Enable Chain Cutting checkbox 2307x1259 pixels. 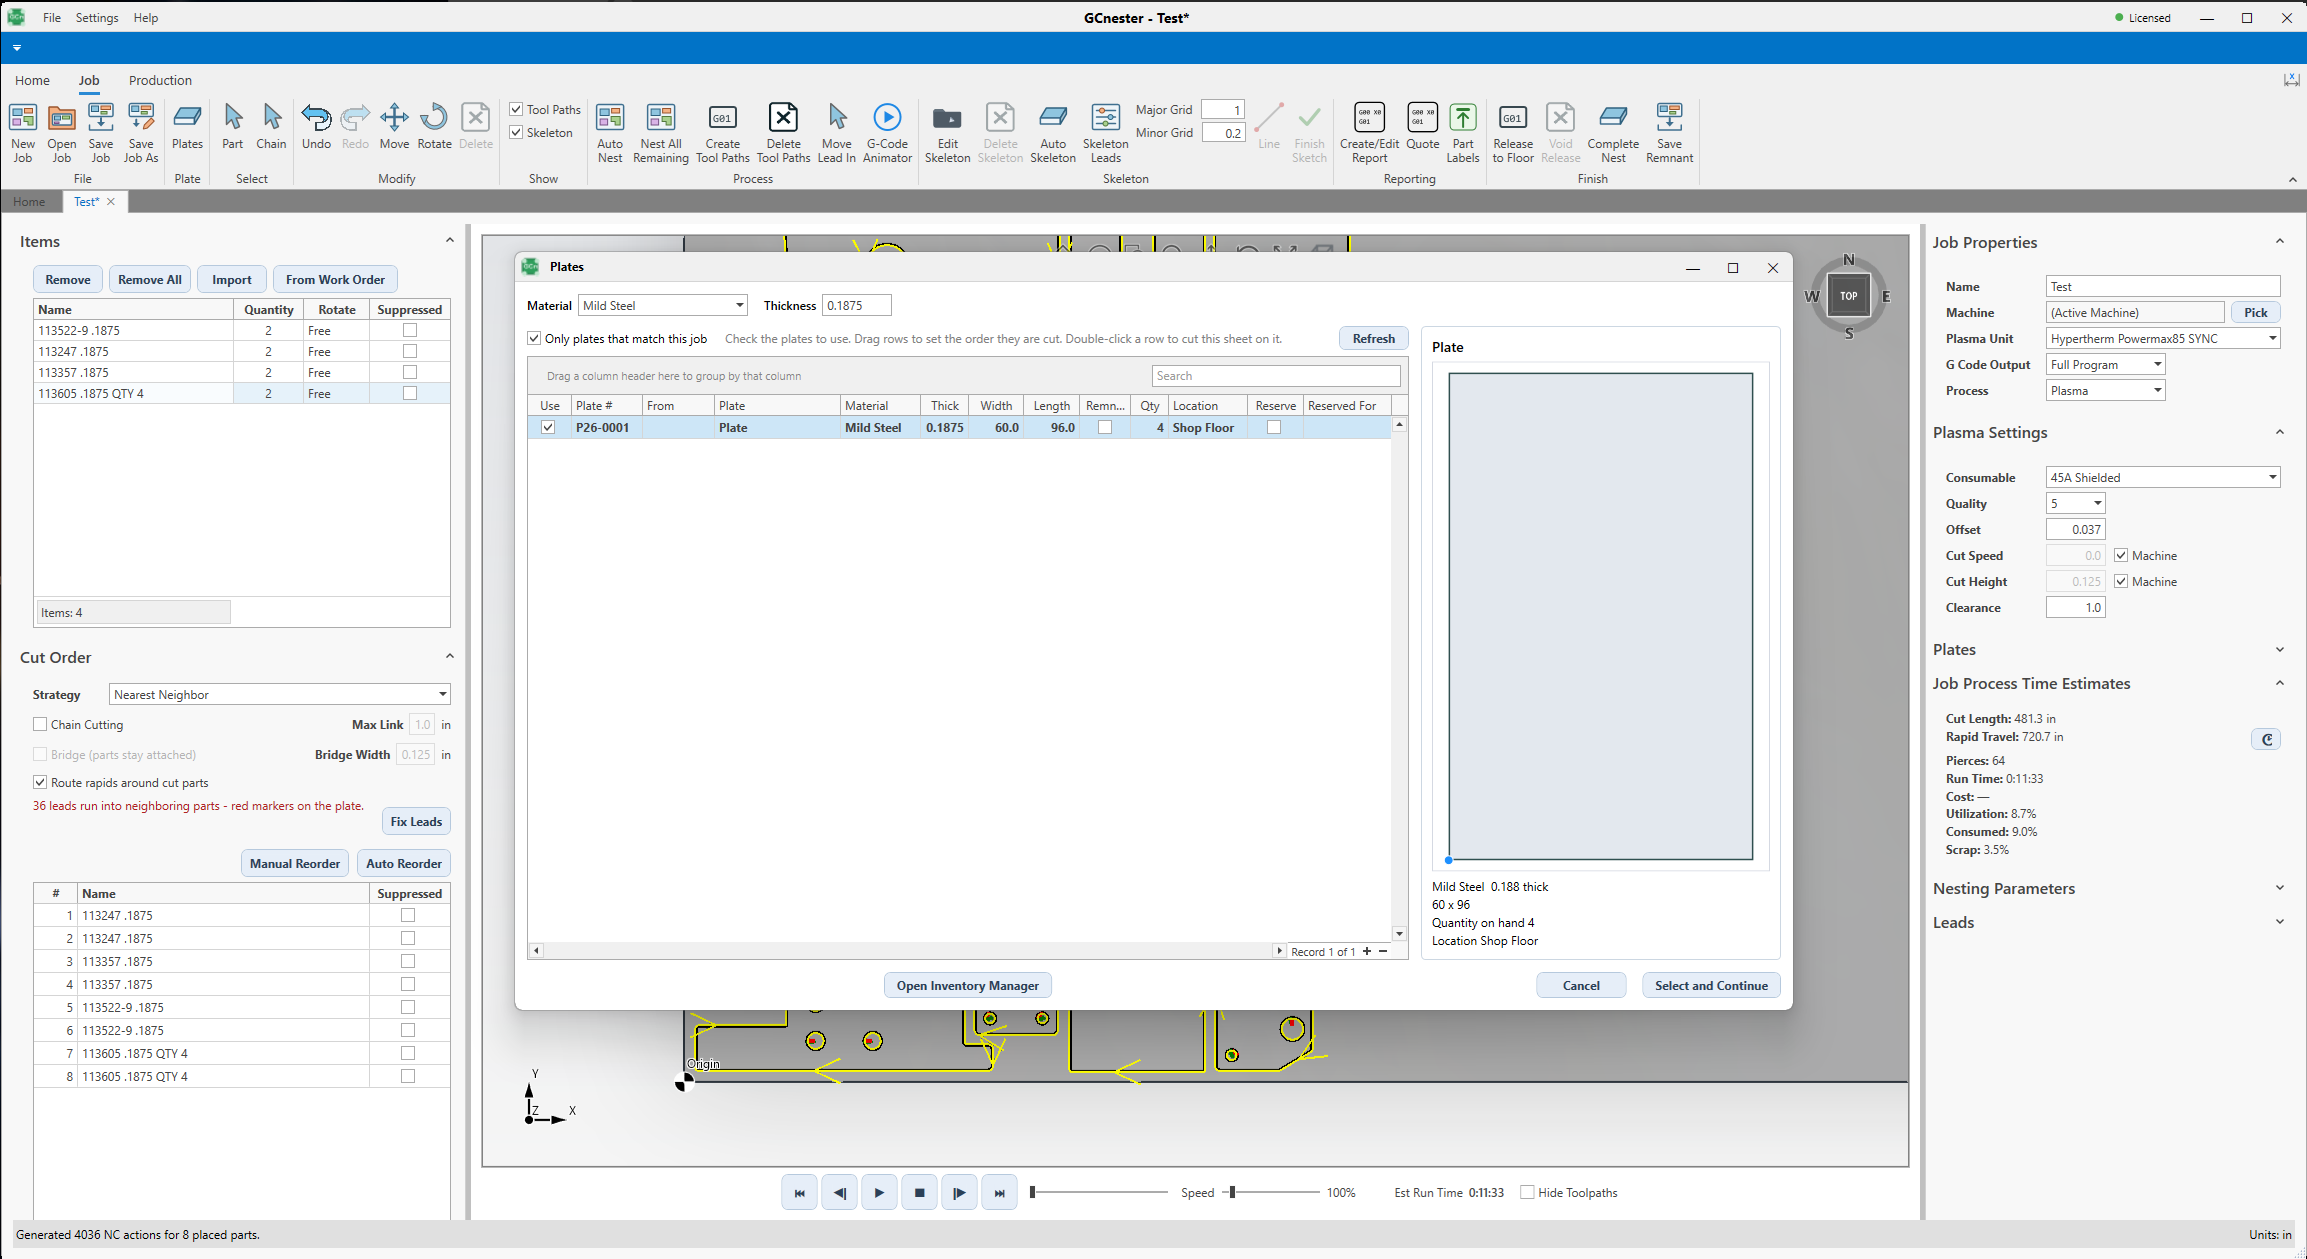(40, 724)
